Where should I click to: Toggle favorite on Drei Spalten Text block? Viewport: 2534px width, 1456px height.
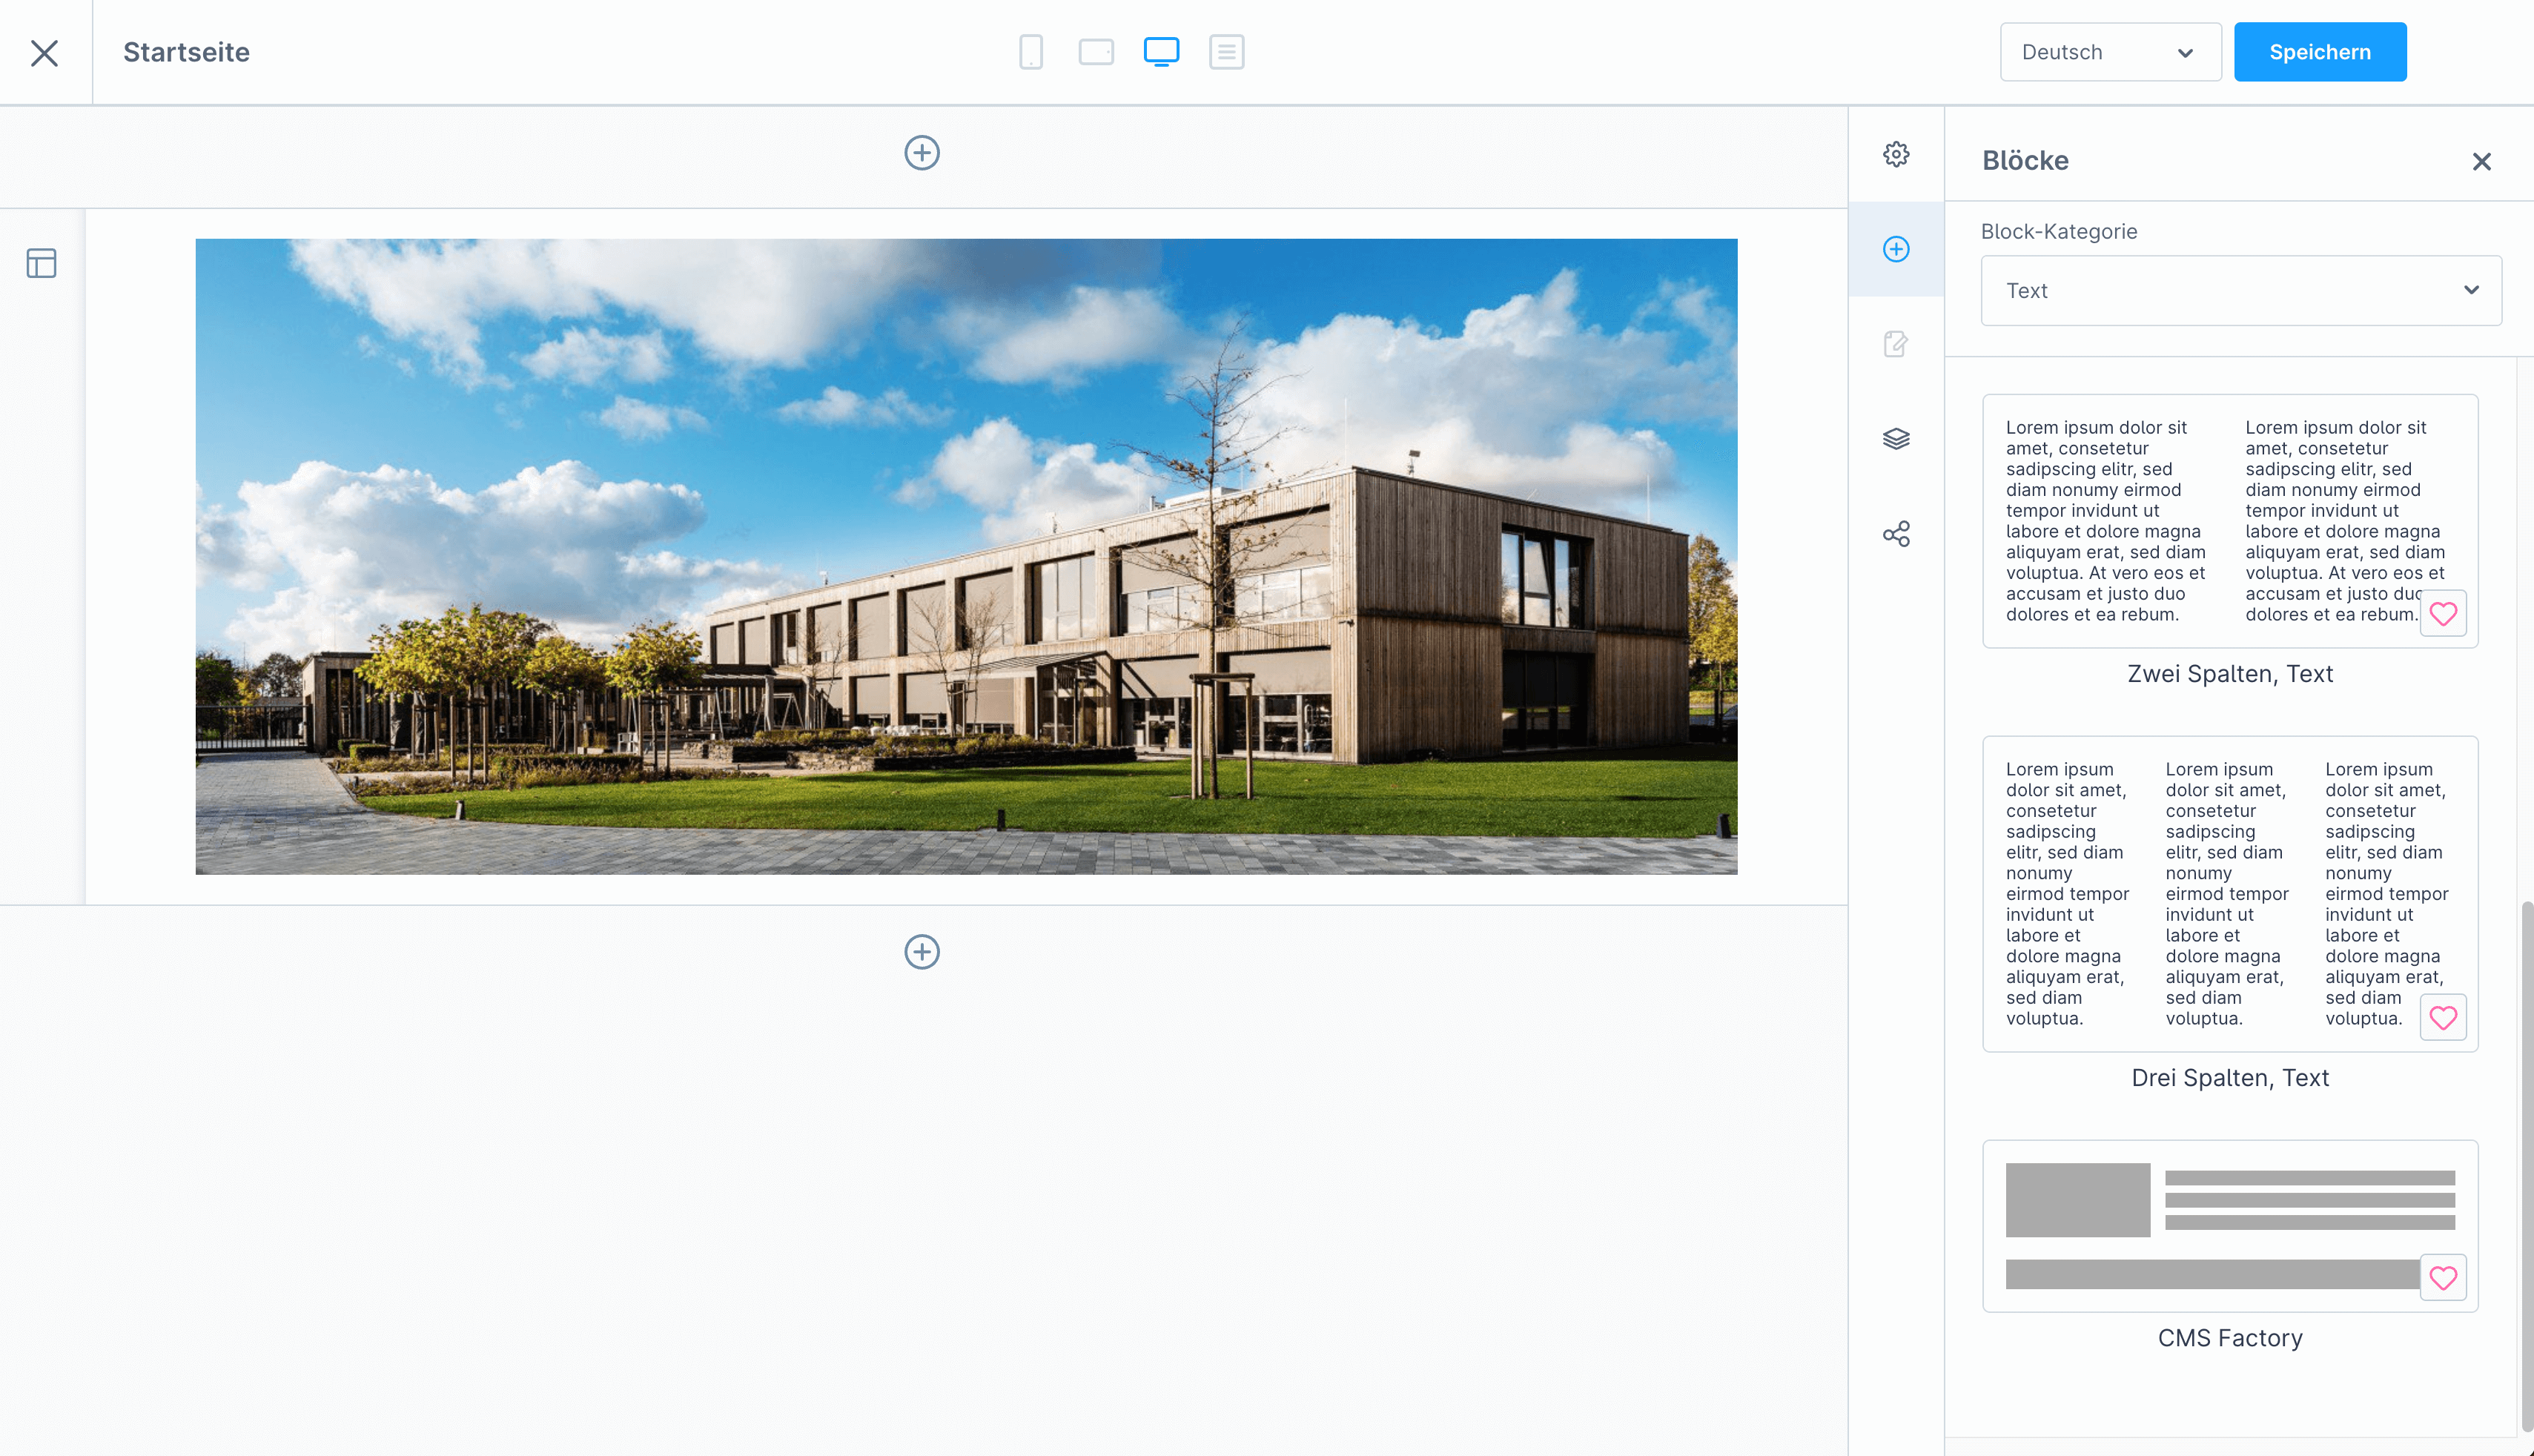click(2444, 1019)
